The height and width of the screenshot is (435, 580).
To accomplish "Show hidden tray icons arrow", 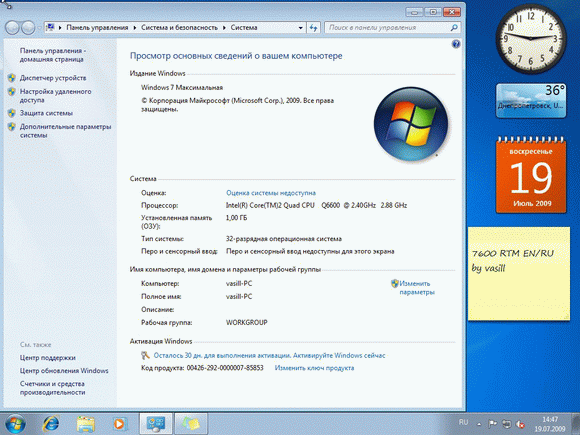I will pyautogui.click(x=479, y=424).
